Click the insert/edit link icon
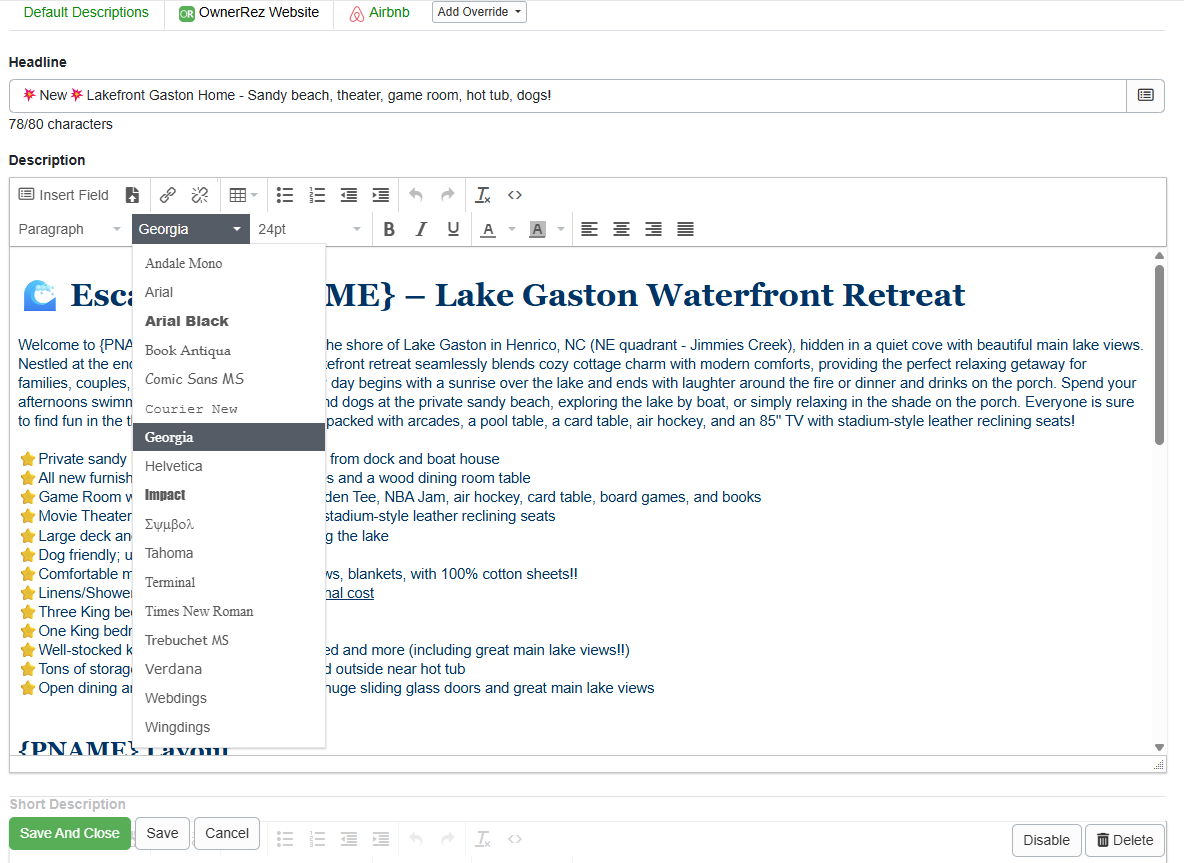This screenshot has height=863, width=1184. [x=168, y=195]
